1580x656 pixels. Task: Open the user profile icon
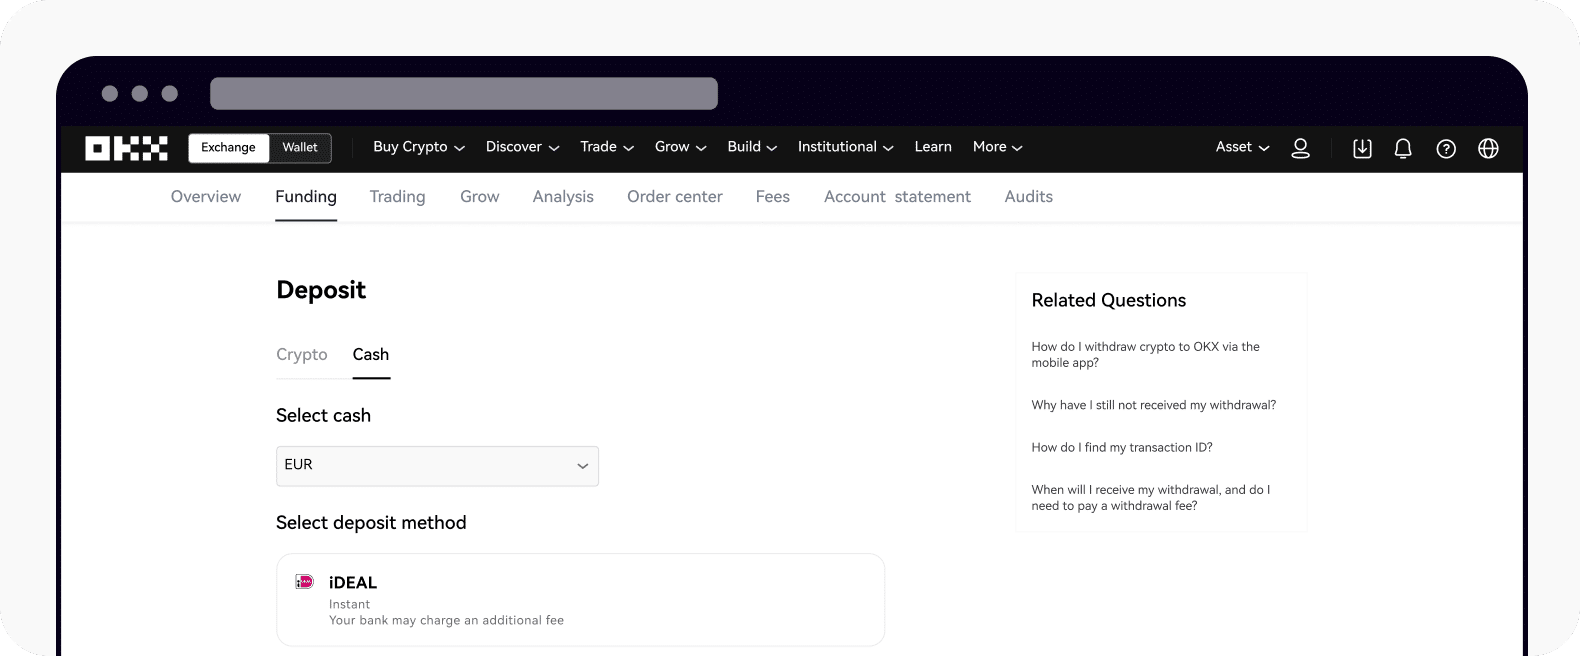coord(1300,148)
